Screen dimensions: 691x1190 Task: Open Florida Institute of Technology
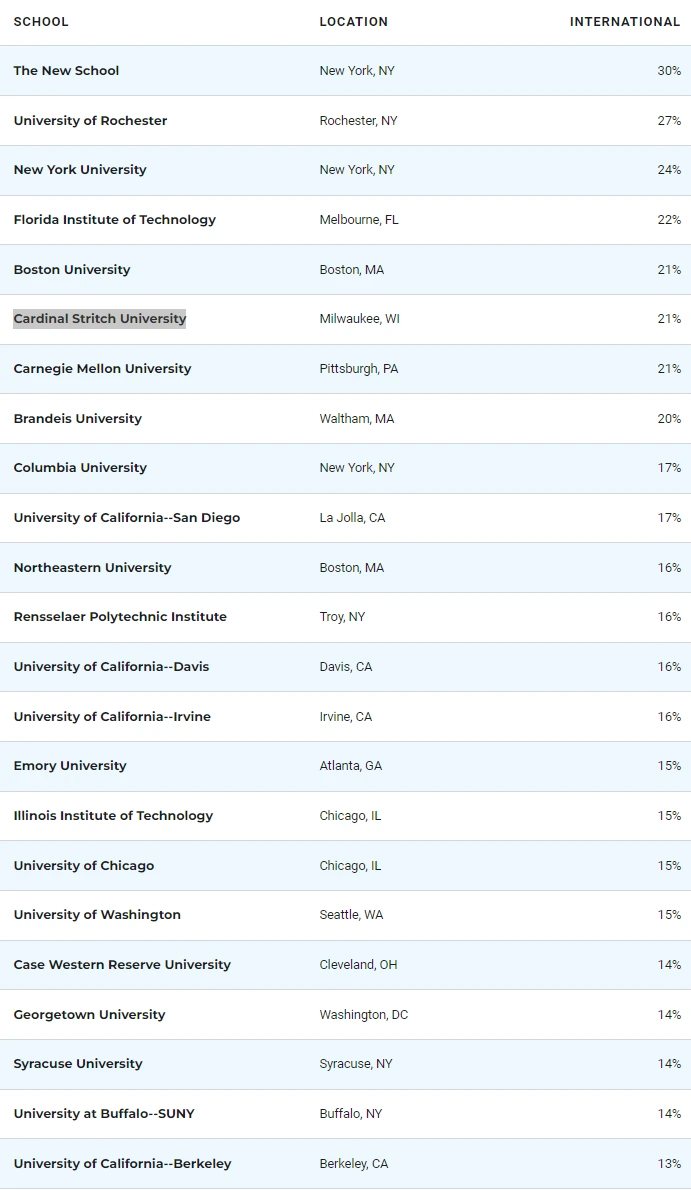(x=114, y=220)
